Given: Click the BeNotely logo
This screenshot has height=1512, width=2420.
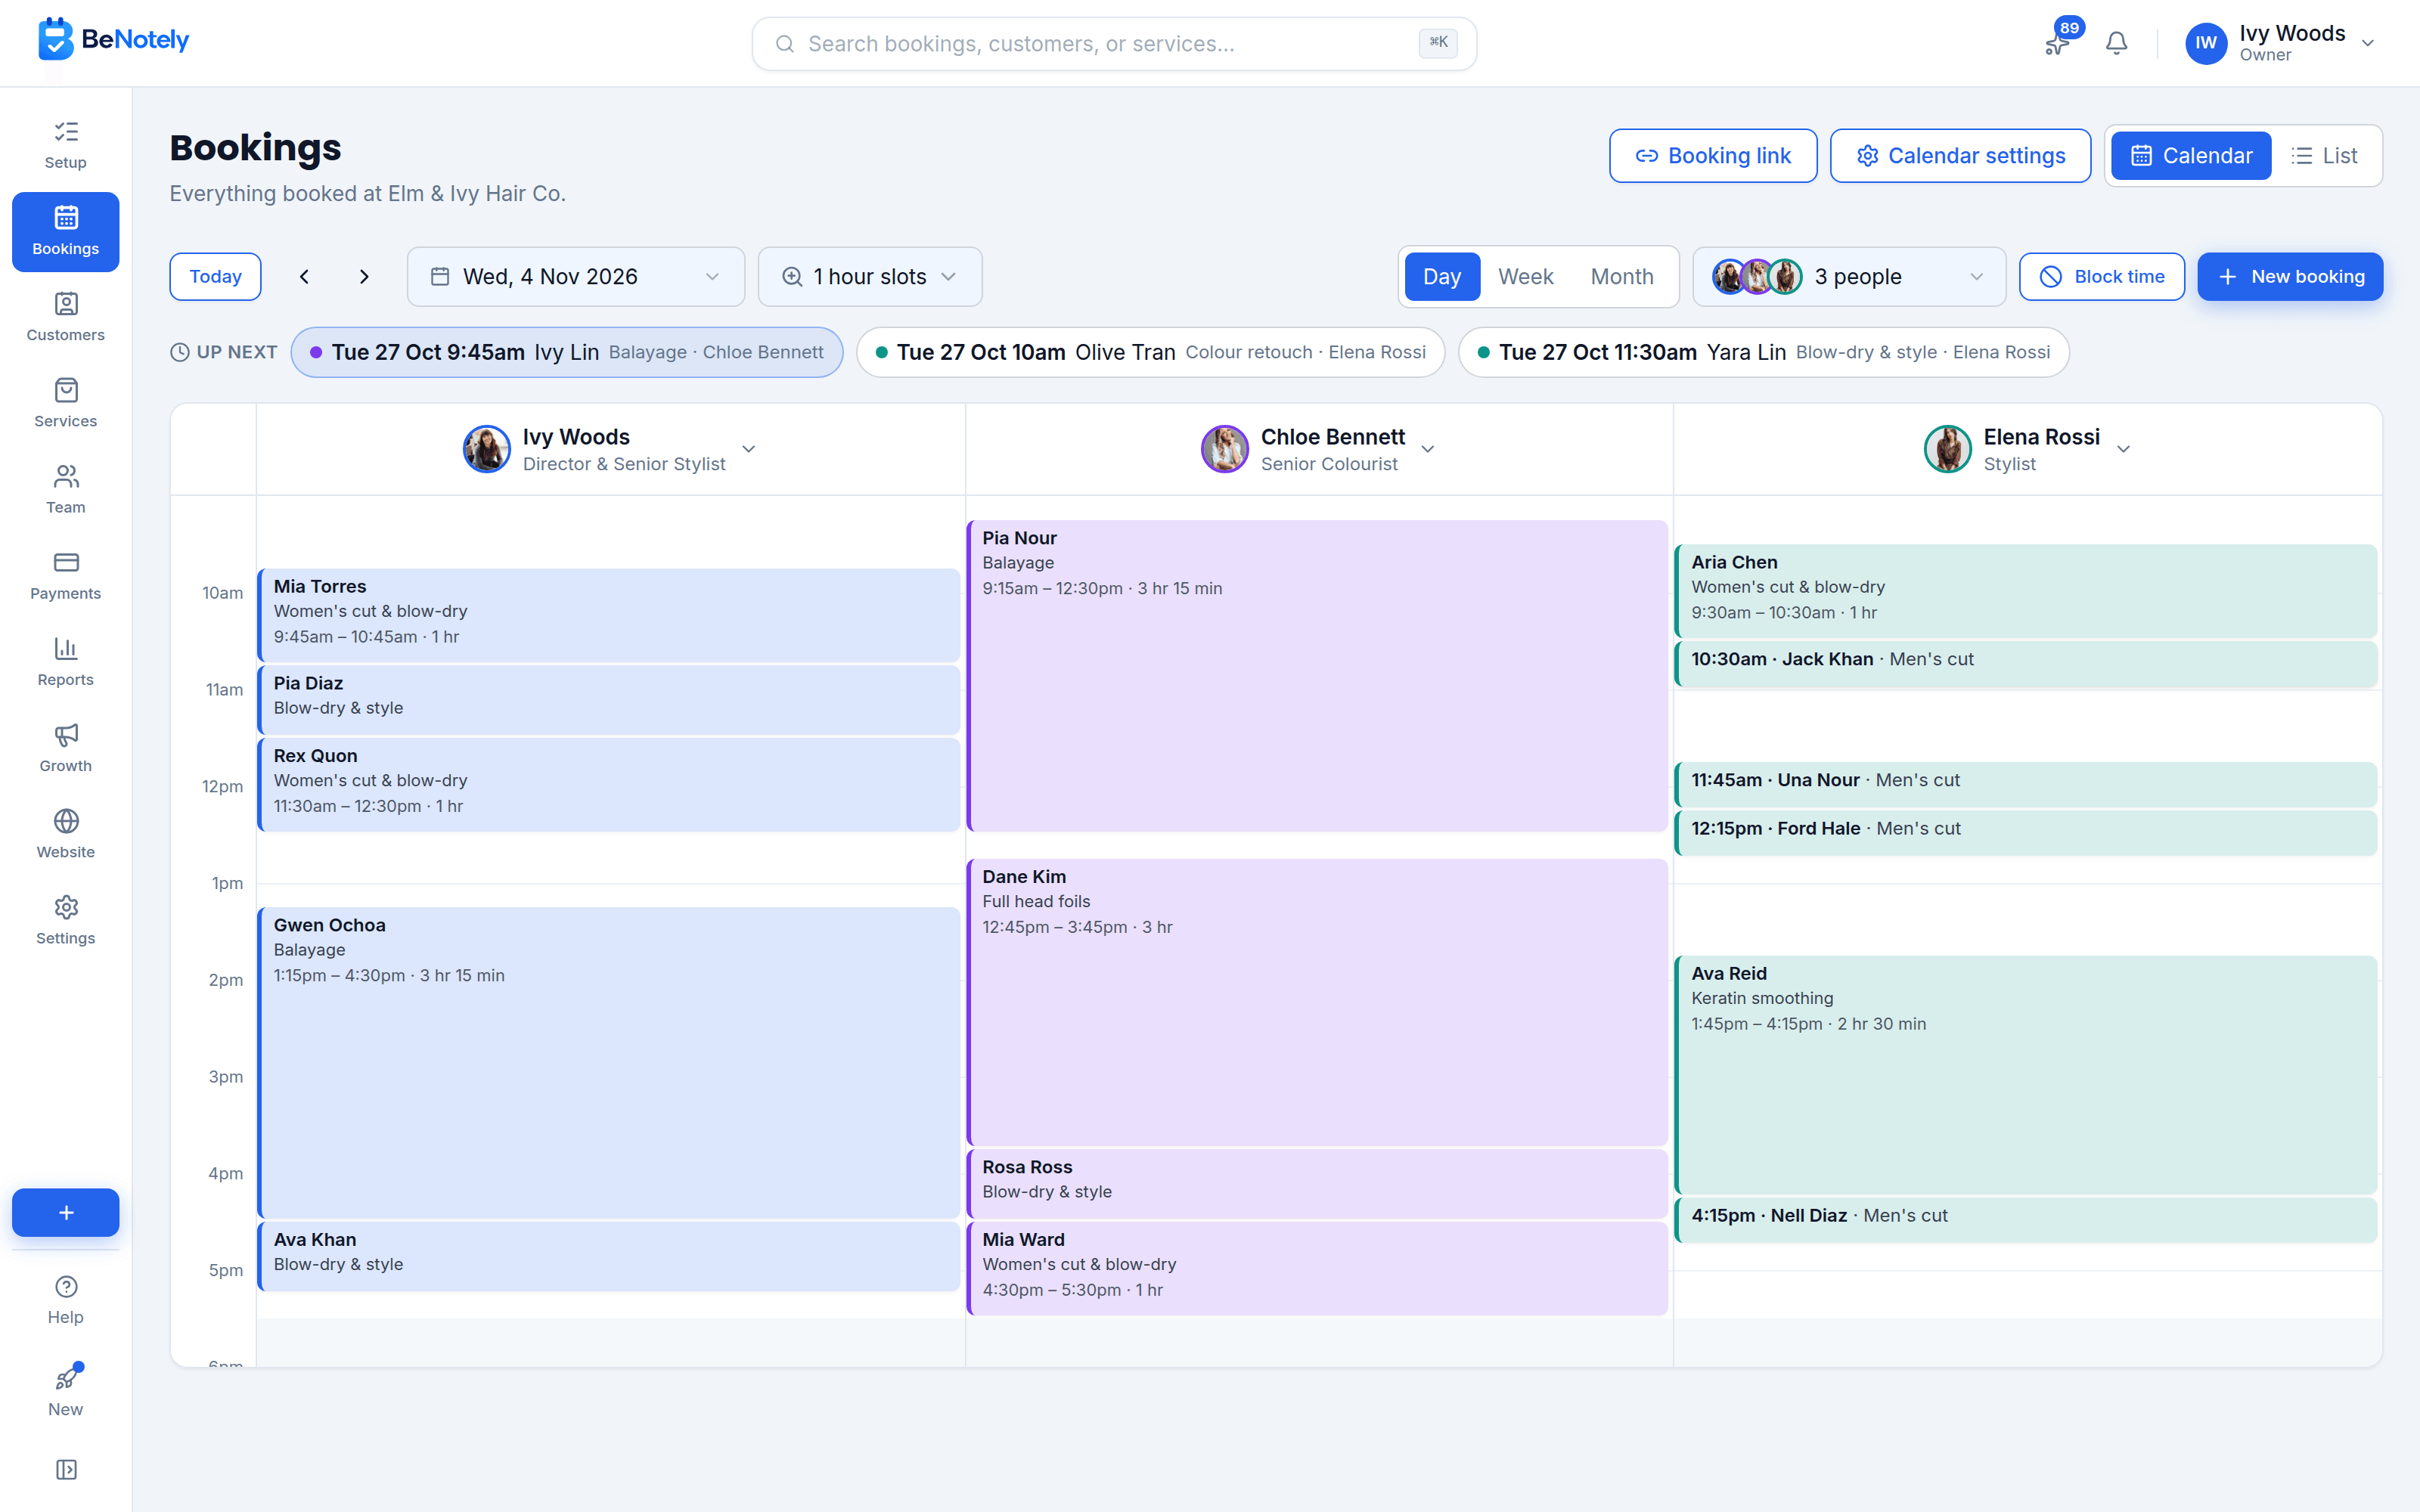Looking at the screenshot, I should (x=113, y=40).
